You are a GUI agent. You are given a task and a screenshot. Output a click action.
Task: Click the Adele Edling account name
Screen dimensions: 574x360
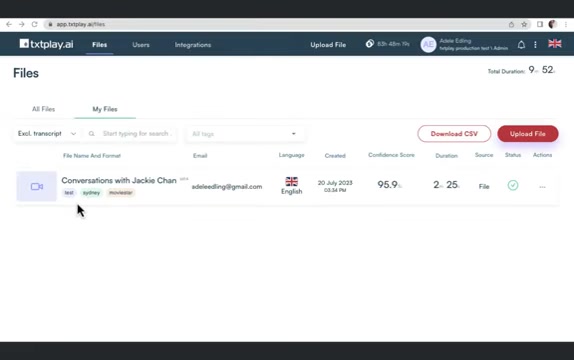point(455,41)
